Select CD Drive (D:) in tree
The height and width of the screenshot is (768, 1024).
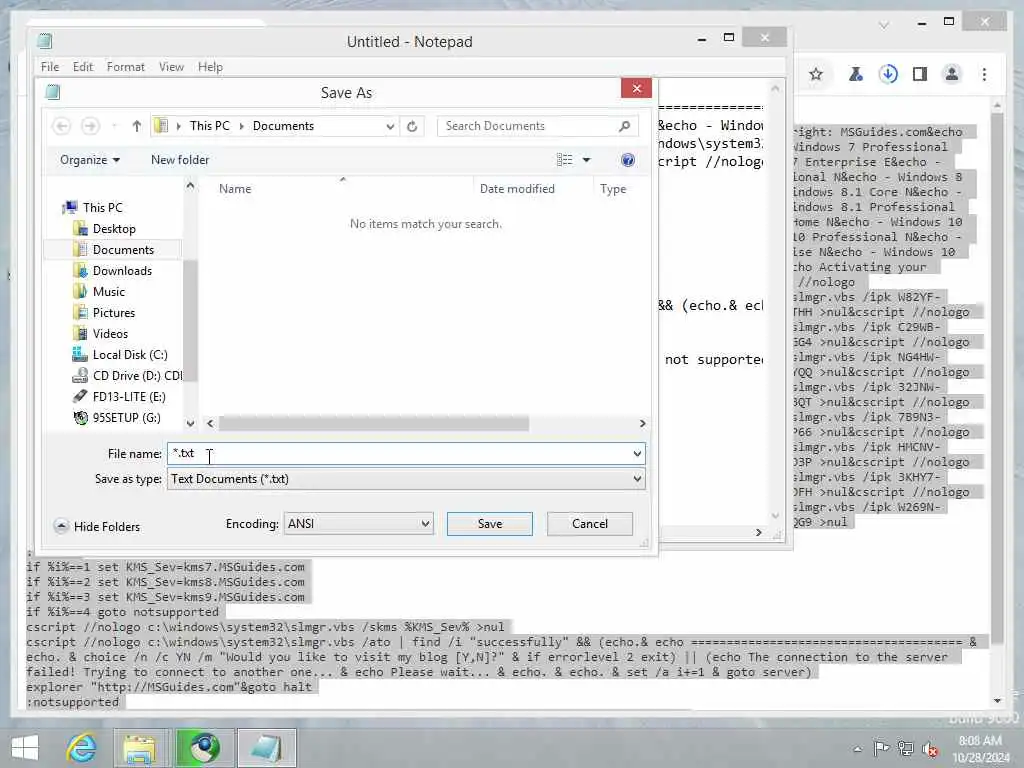(127, 376)
